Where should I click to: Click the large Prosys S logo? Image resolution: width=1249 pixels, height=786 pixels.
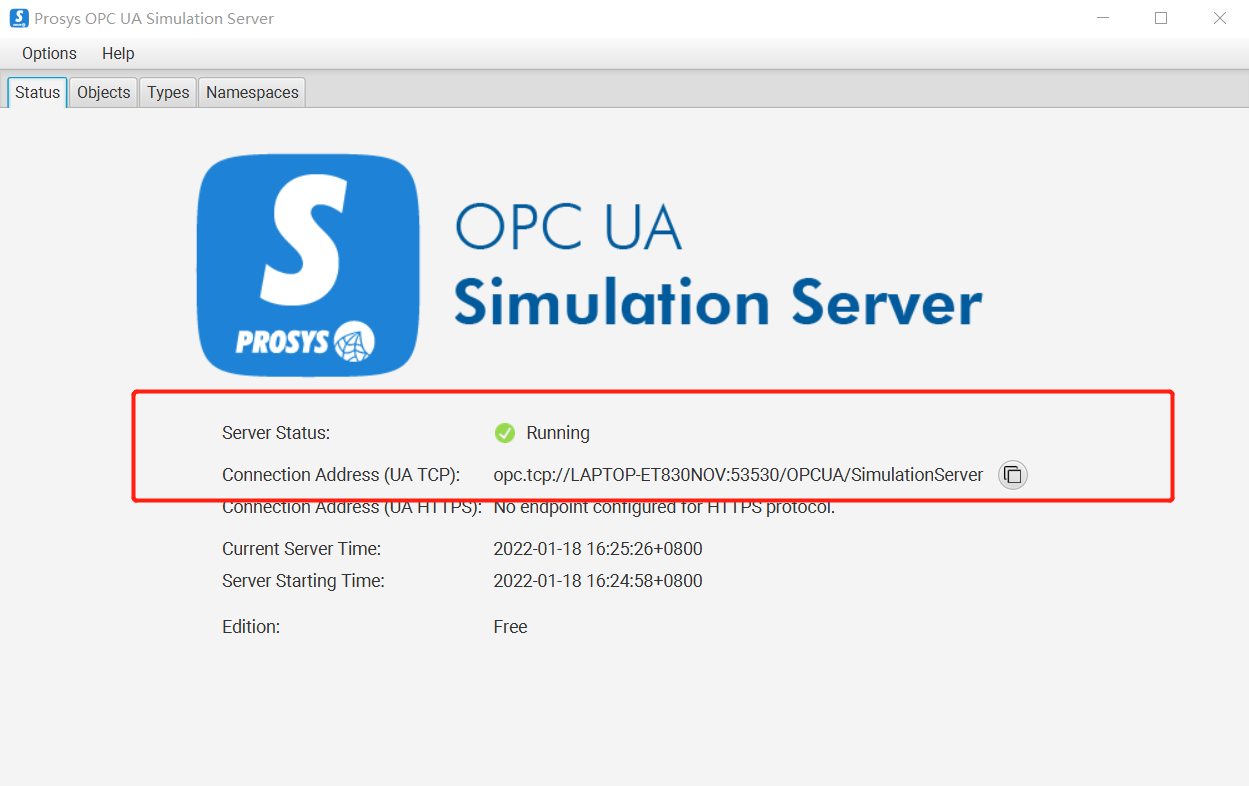point(308,265)
